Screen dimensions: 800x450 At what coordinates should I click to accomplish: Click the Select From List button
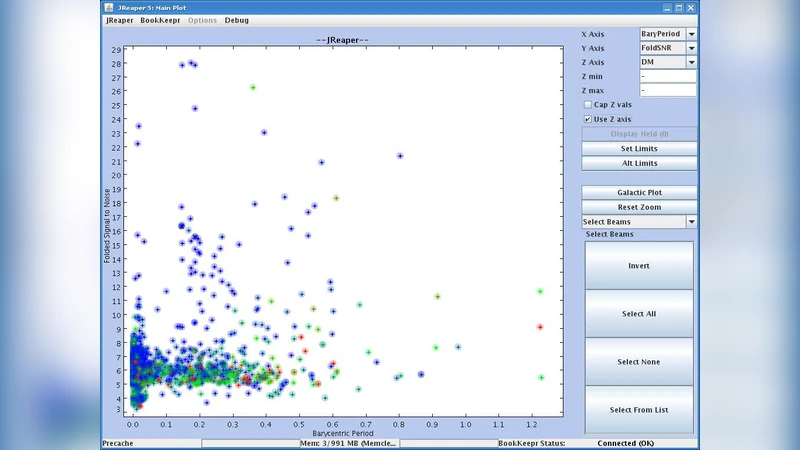click(638, 410)
